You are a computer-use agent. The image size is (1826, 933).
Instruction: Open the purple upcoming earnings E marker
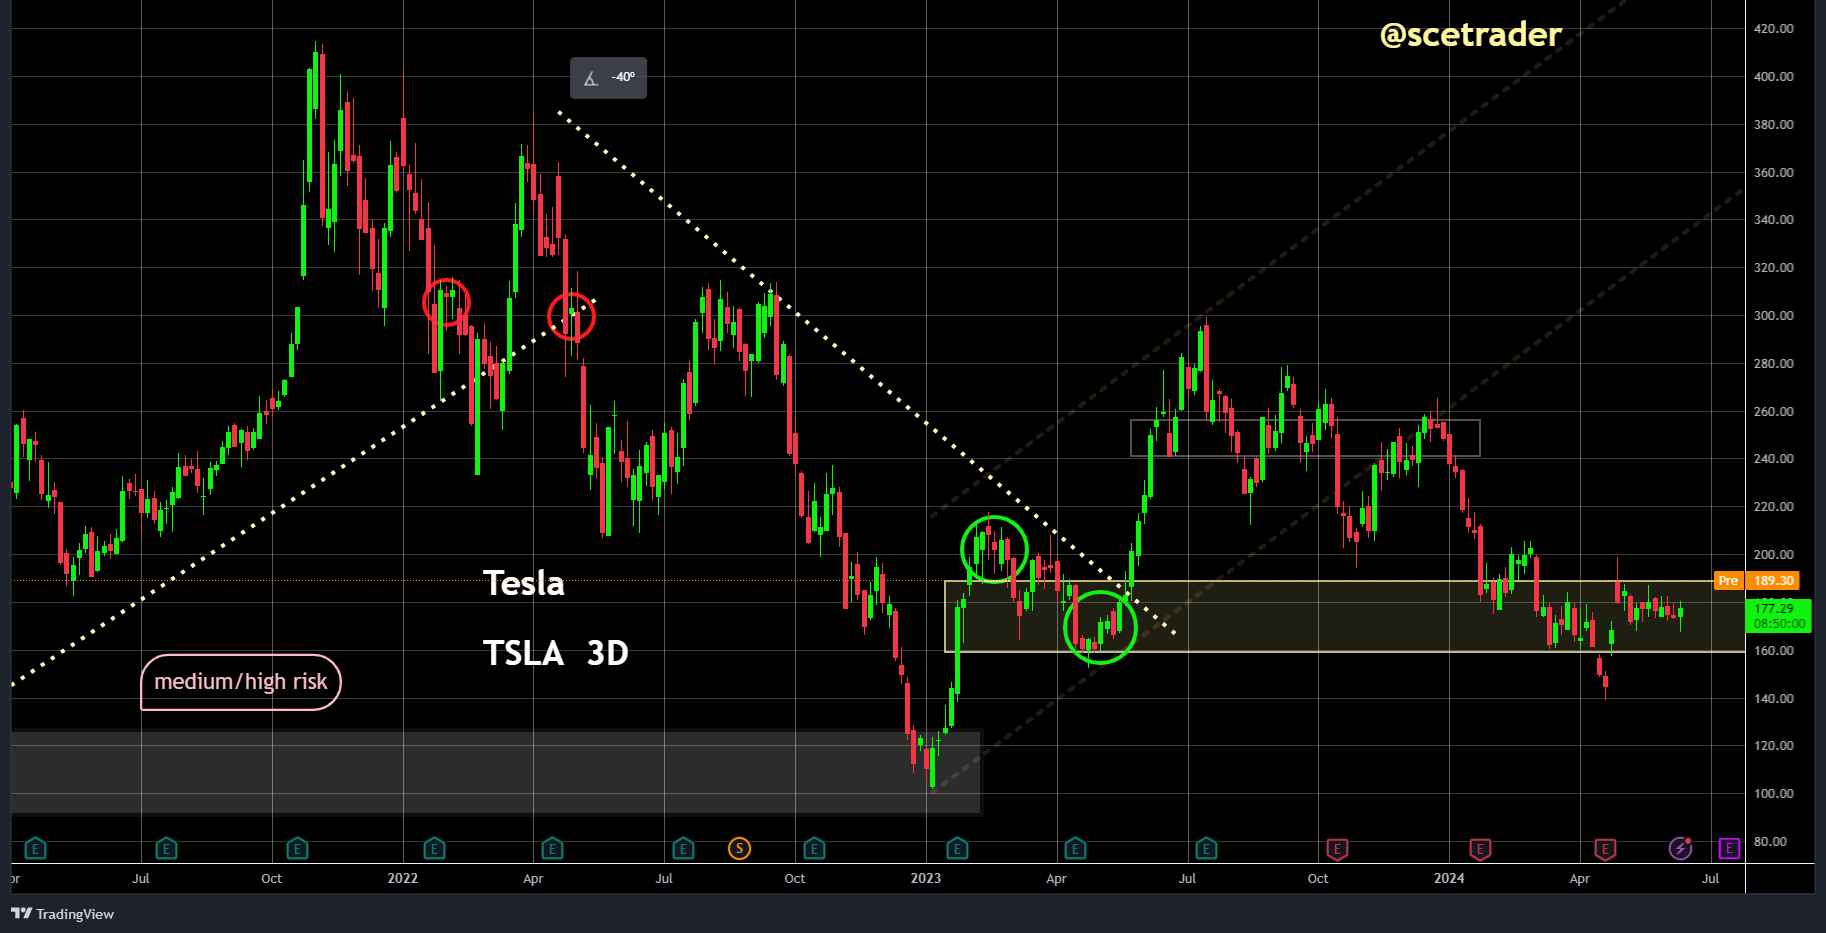[x=1729, y=849]
